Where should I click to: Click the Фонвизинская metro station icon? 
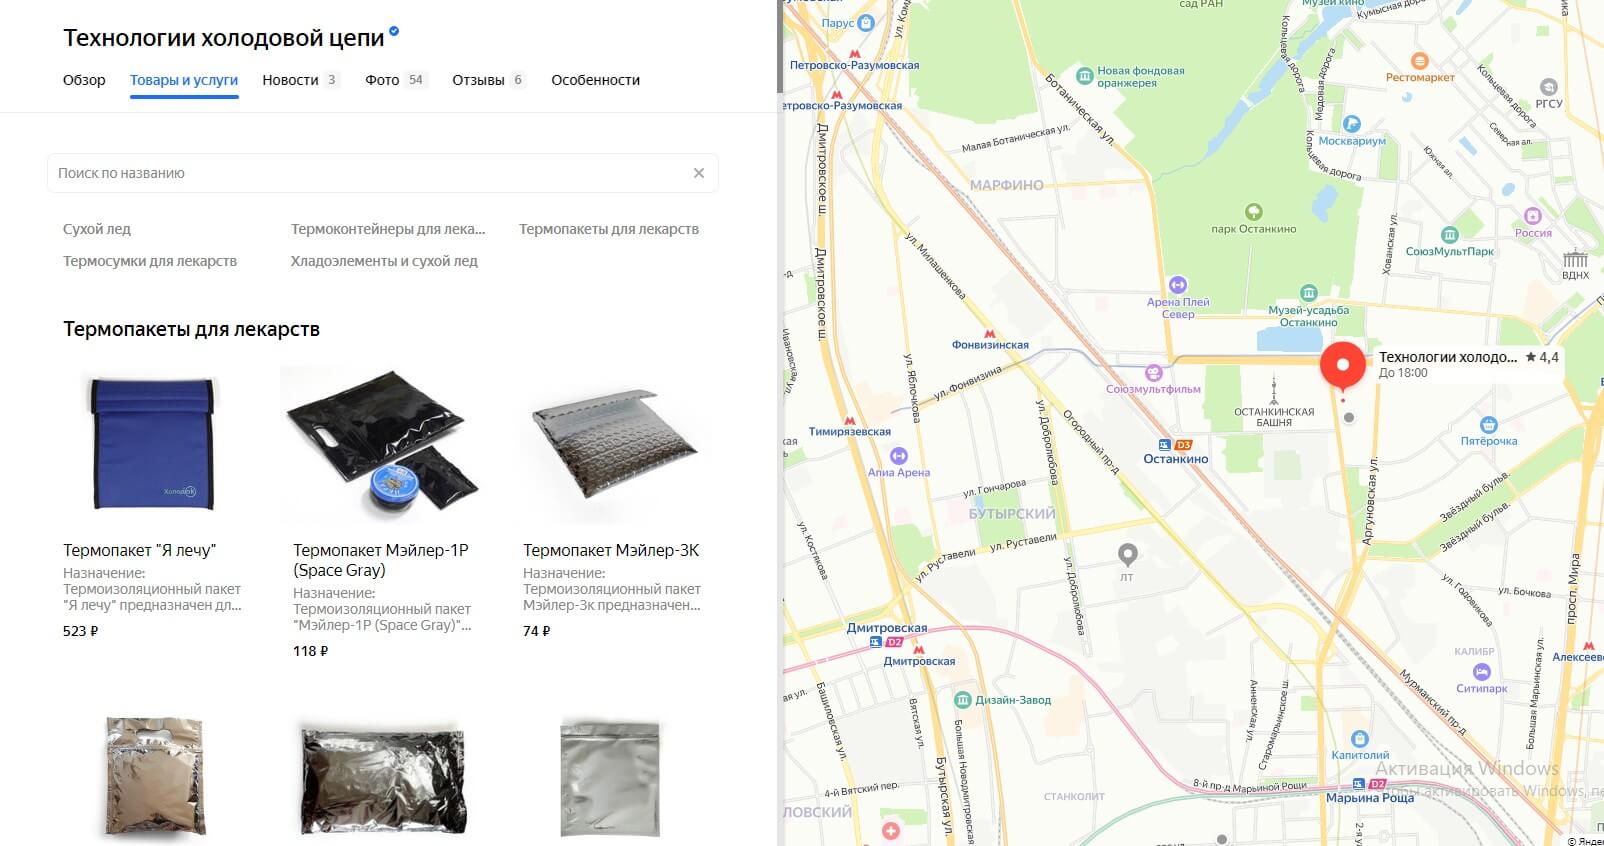pos(989,333)
